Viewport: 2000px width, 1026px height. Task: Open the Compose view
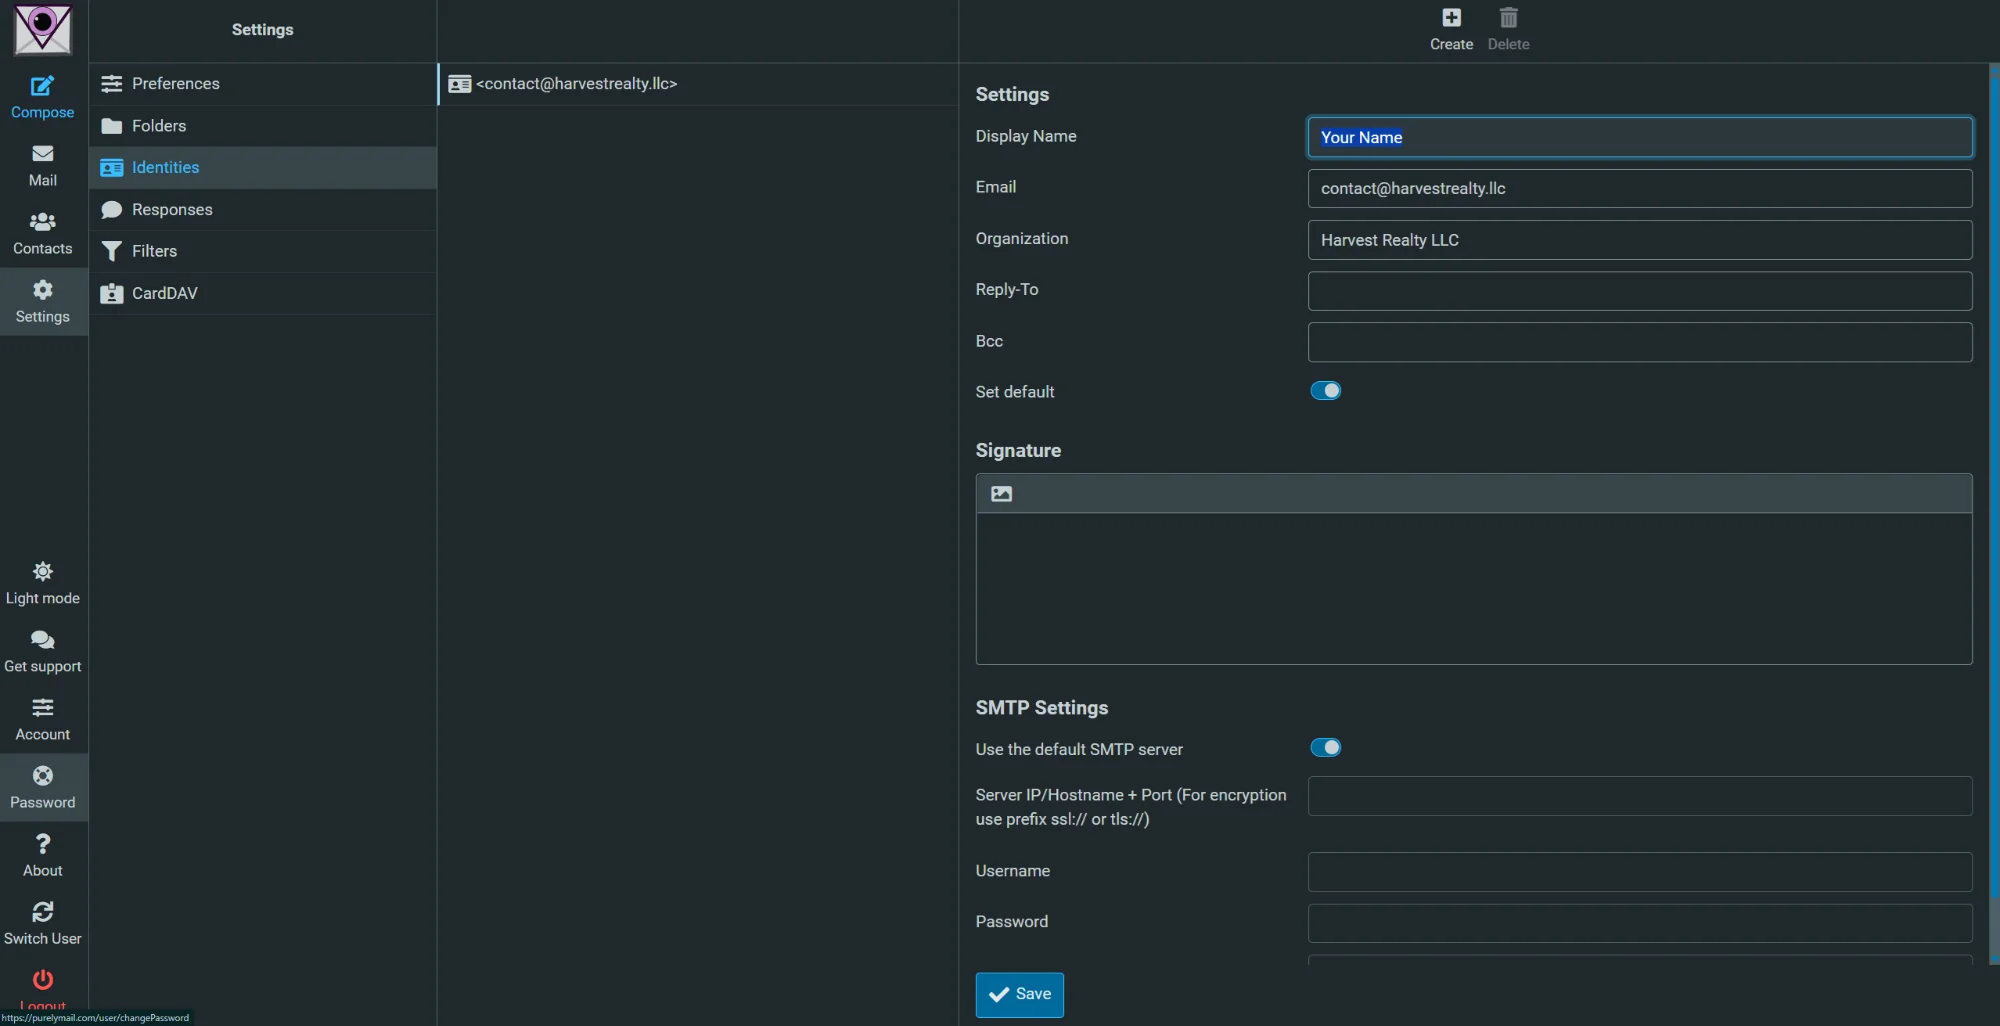[42, 96]
